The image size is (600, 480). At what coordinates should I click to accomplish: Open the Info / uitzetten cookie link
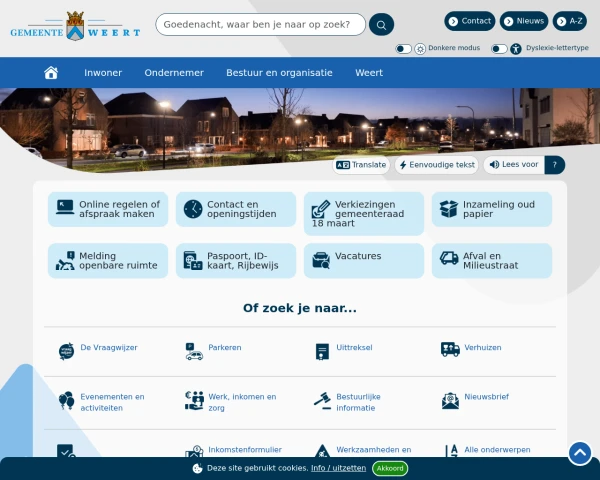point(338,468)
